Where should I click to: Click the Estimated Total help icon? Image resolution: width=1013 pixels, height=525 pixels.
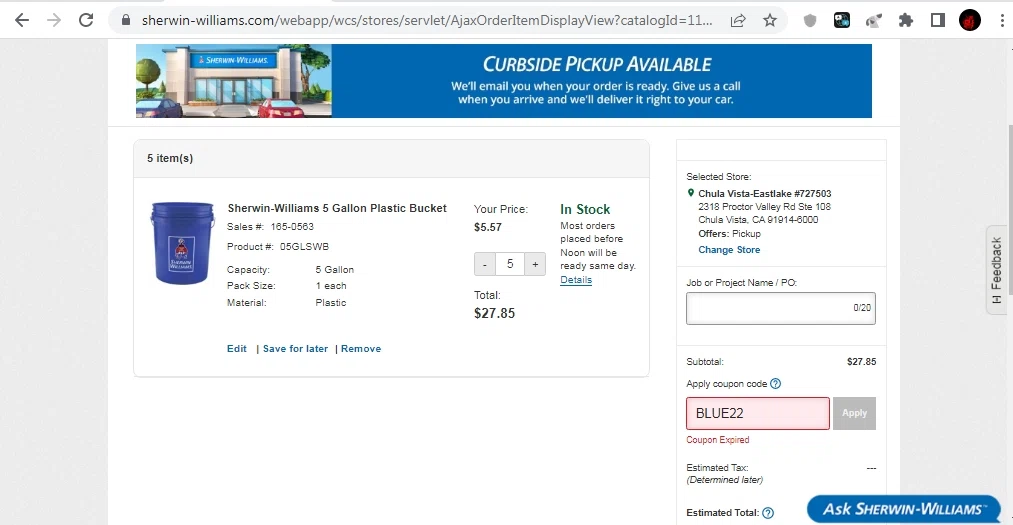(768, 513)
